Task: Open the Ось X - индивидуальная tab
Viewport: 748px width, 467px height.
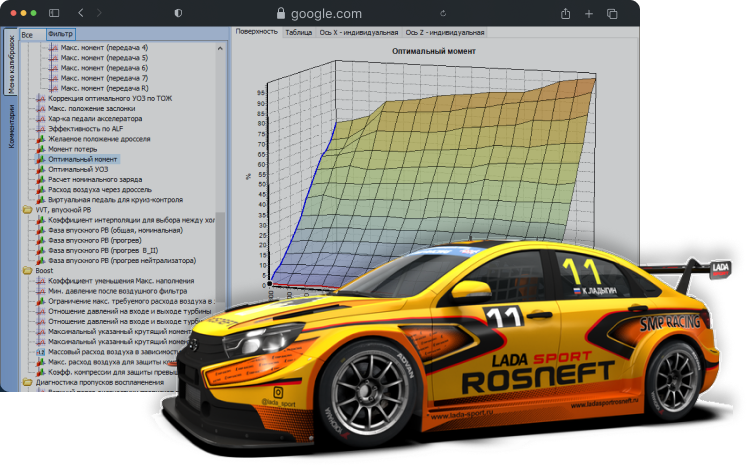Action: [x=358, y=32]
